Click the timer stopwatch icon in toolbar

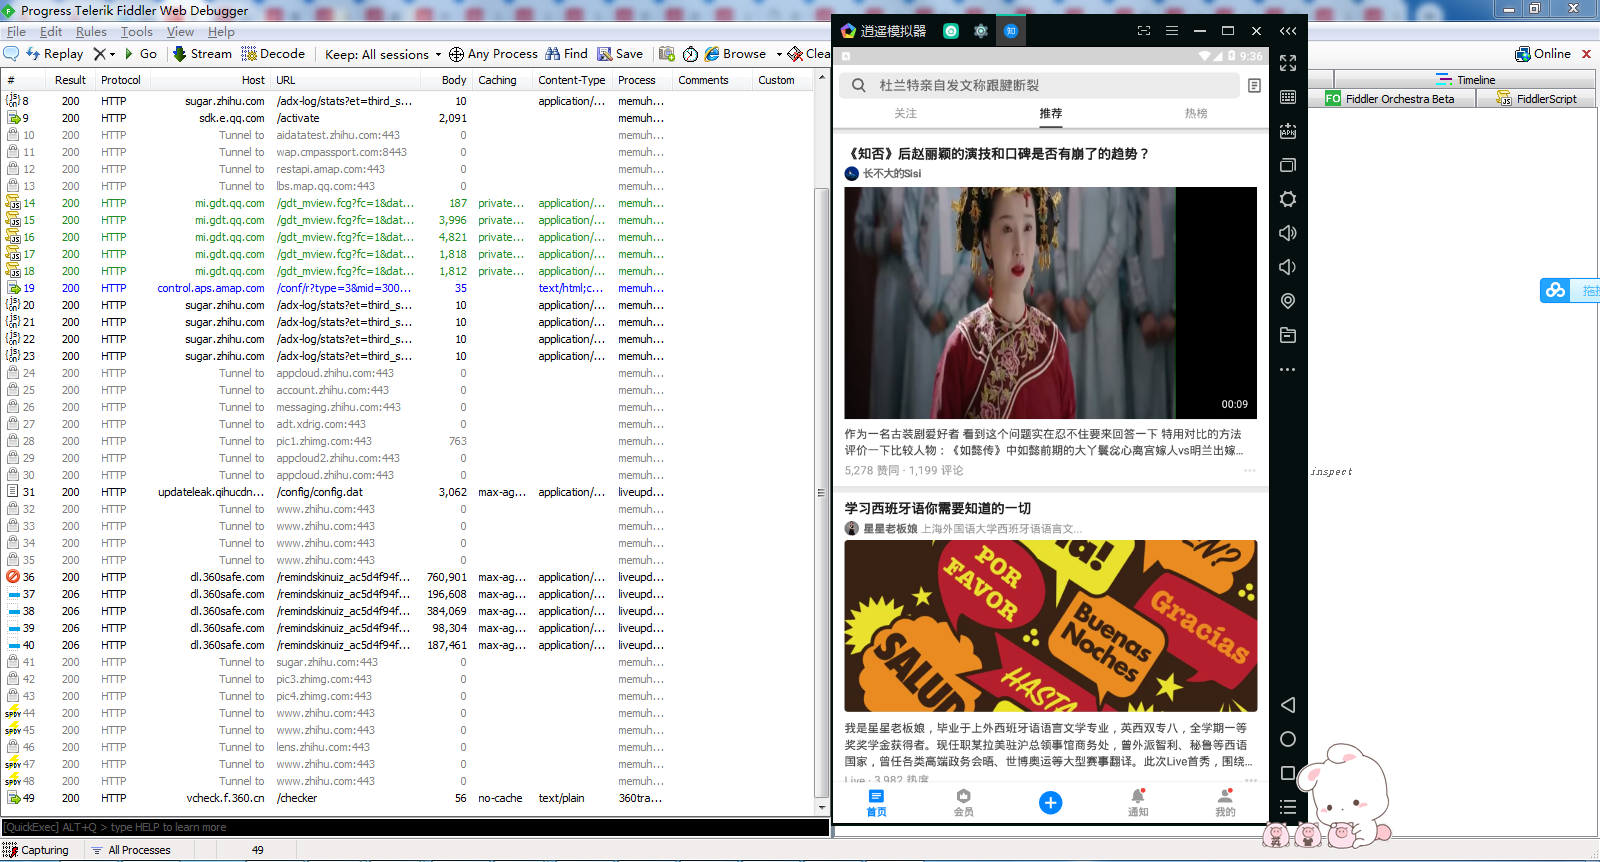pyautogui.click(x=691, y=54)
